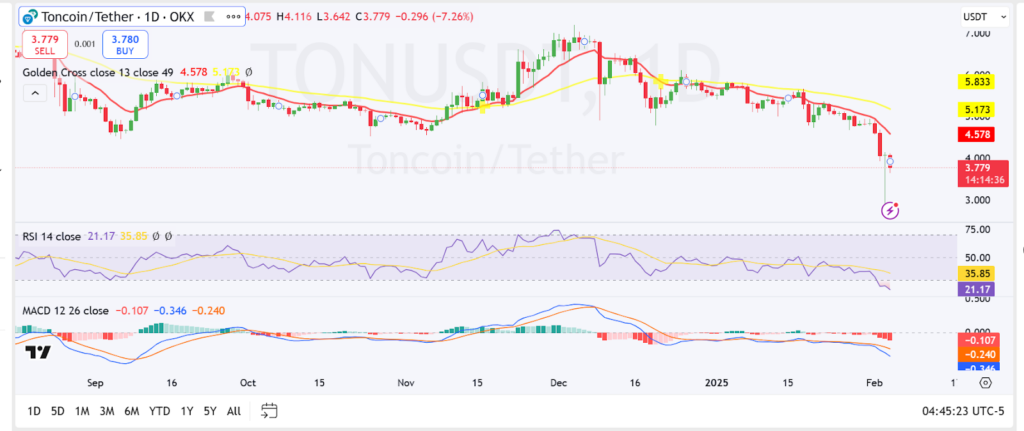Open the purple lightning event icon
1024x431 pixels.
pos(890,210)
